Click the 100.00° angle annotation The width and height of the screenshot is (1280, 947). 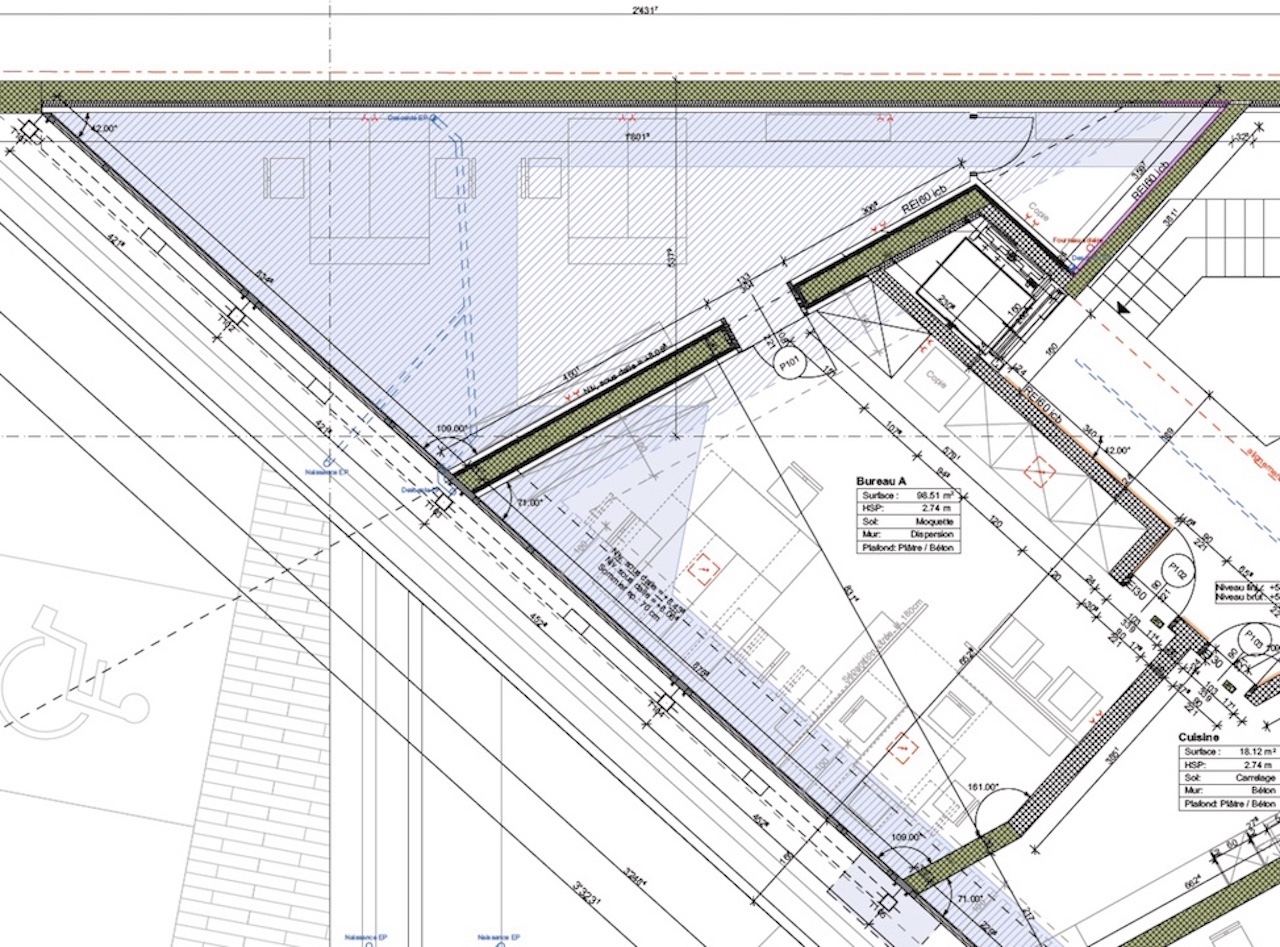click(453, 429)
